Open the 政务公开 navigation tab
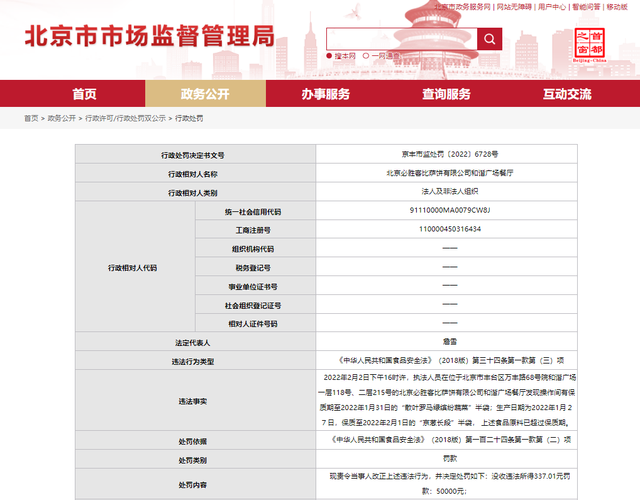The width and height of the screenshot is (640, 500). [205, 94]
